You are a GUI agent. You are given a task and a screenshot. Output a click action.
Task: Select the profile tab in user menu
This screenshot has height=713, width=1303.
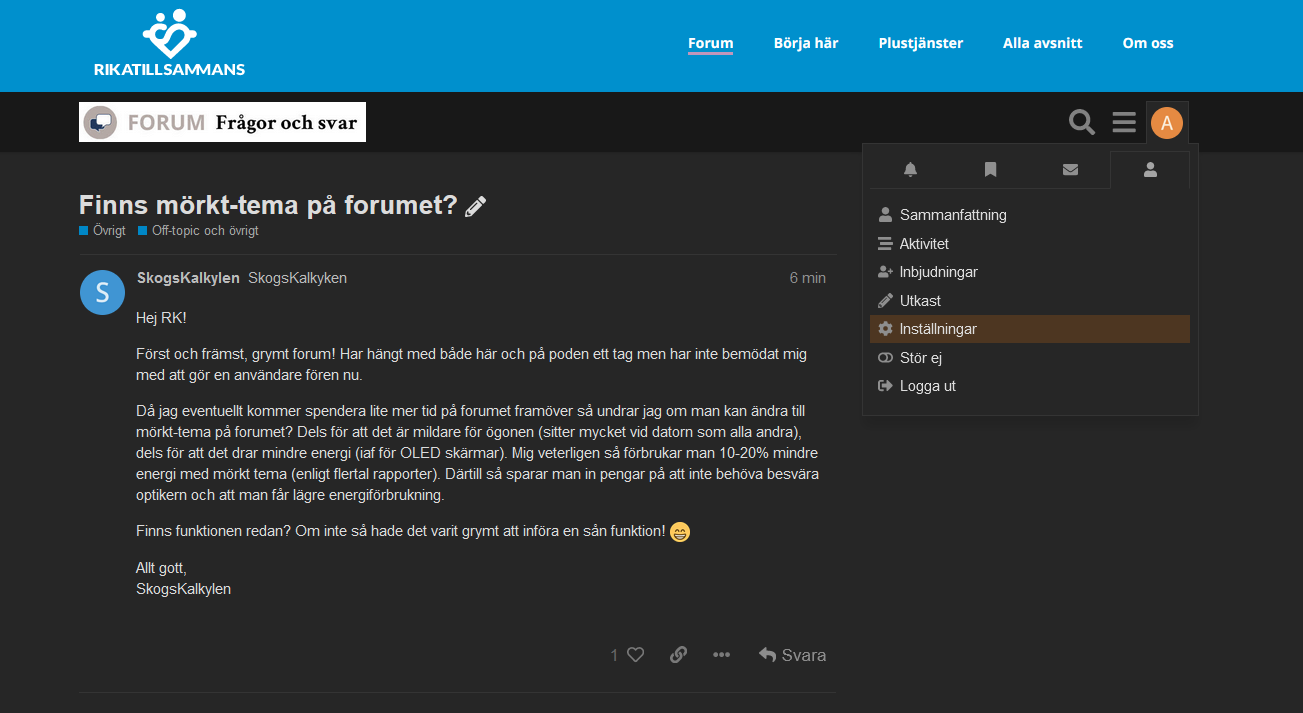click(x=1150, y=170)
